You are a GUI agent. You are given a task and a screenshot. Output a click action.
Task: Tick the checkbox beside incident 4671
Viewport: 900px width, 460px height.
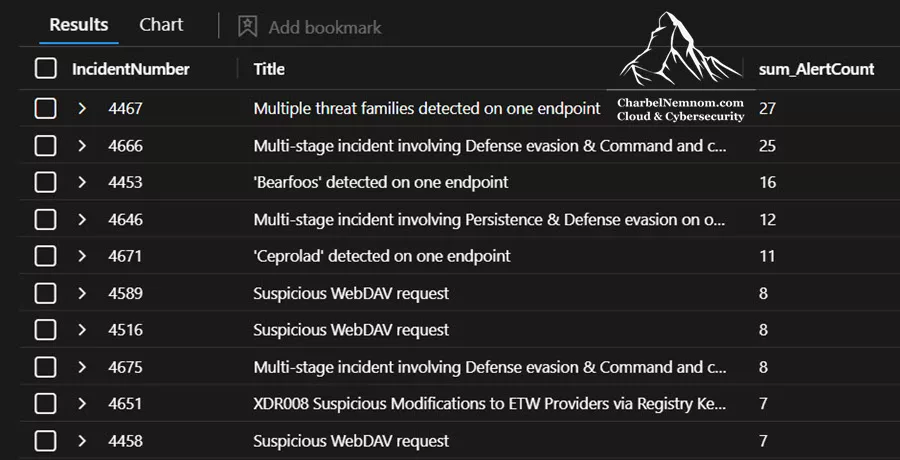pos(46,256)
